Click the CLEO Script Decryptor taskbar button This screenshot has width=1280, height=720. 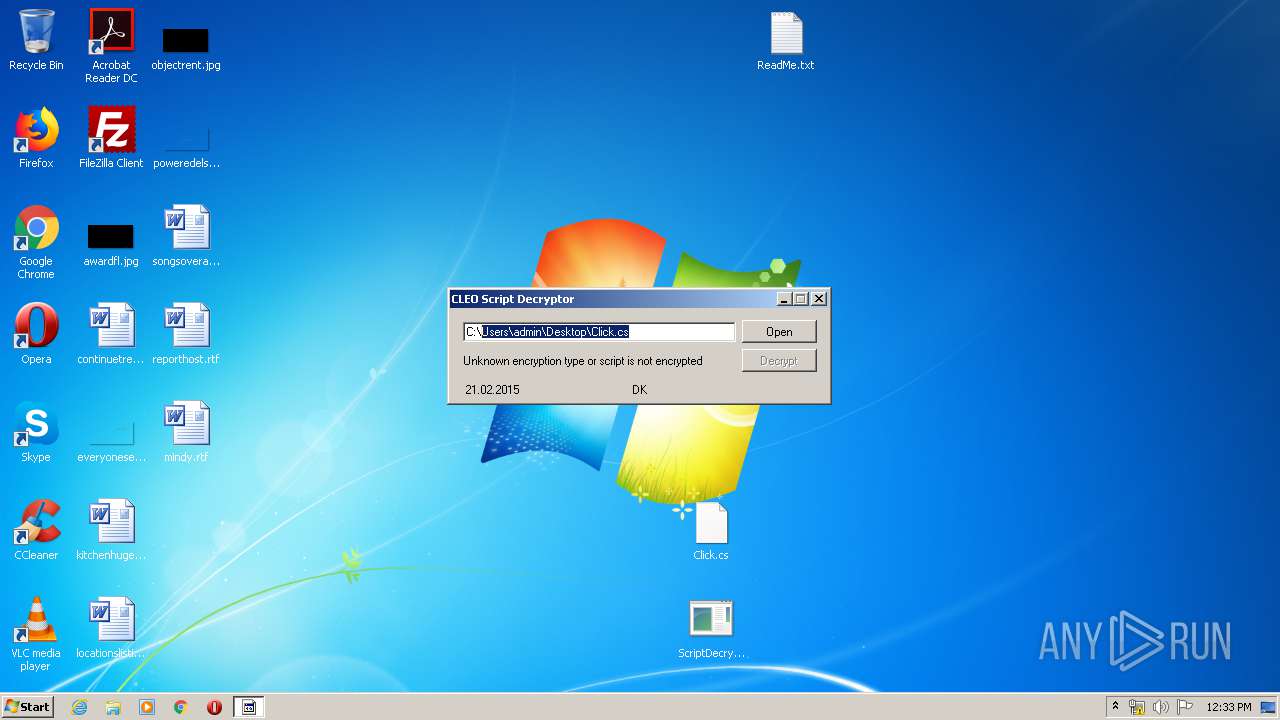pos(249,707)
